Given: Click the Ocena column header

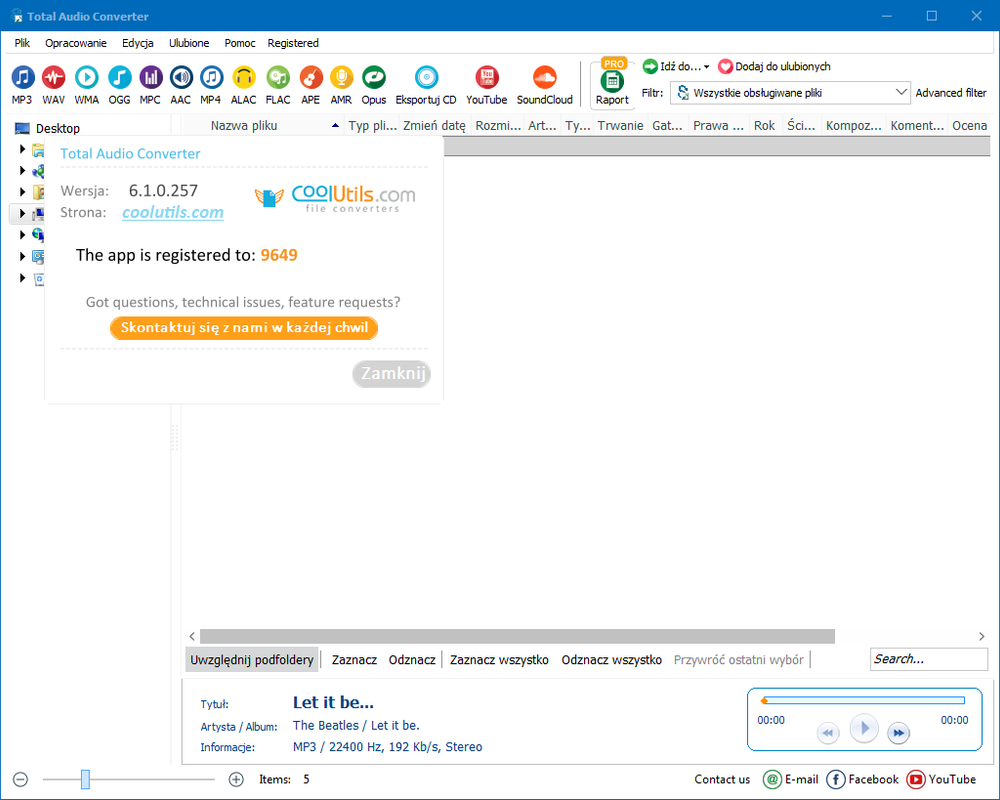Looking at the screenshot, I should pyautogui.click(x=969, y=126).
